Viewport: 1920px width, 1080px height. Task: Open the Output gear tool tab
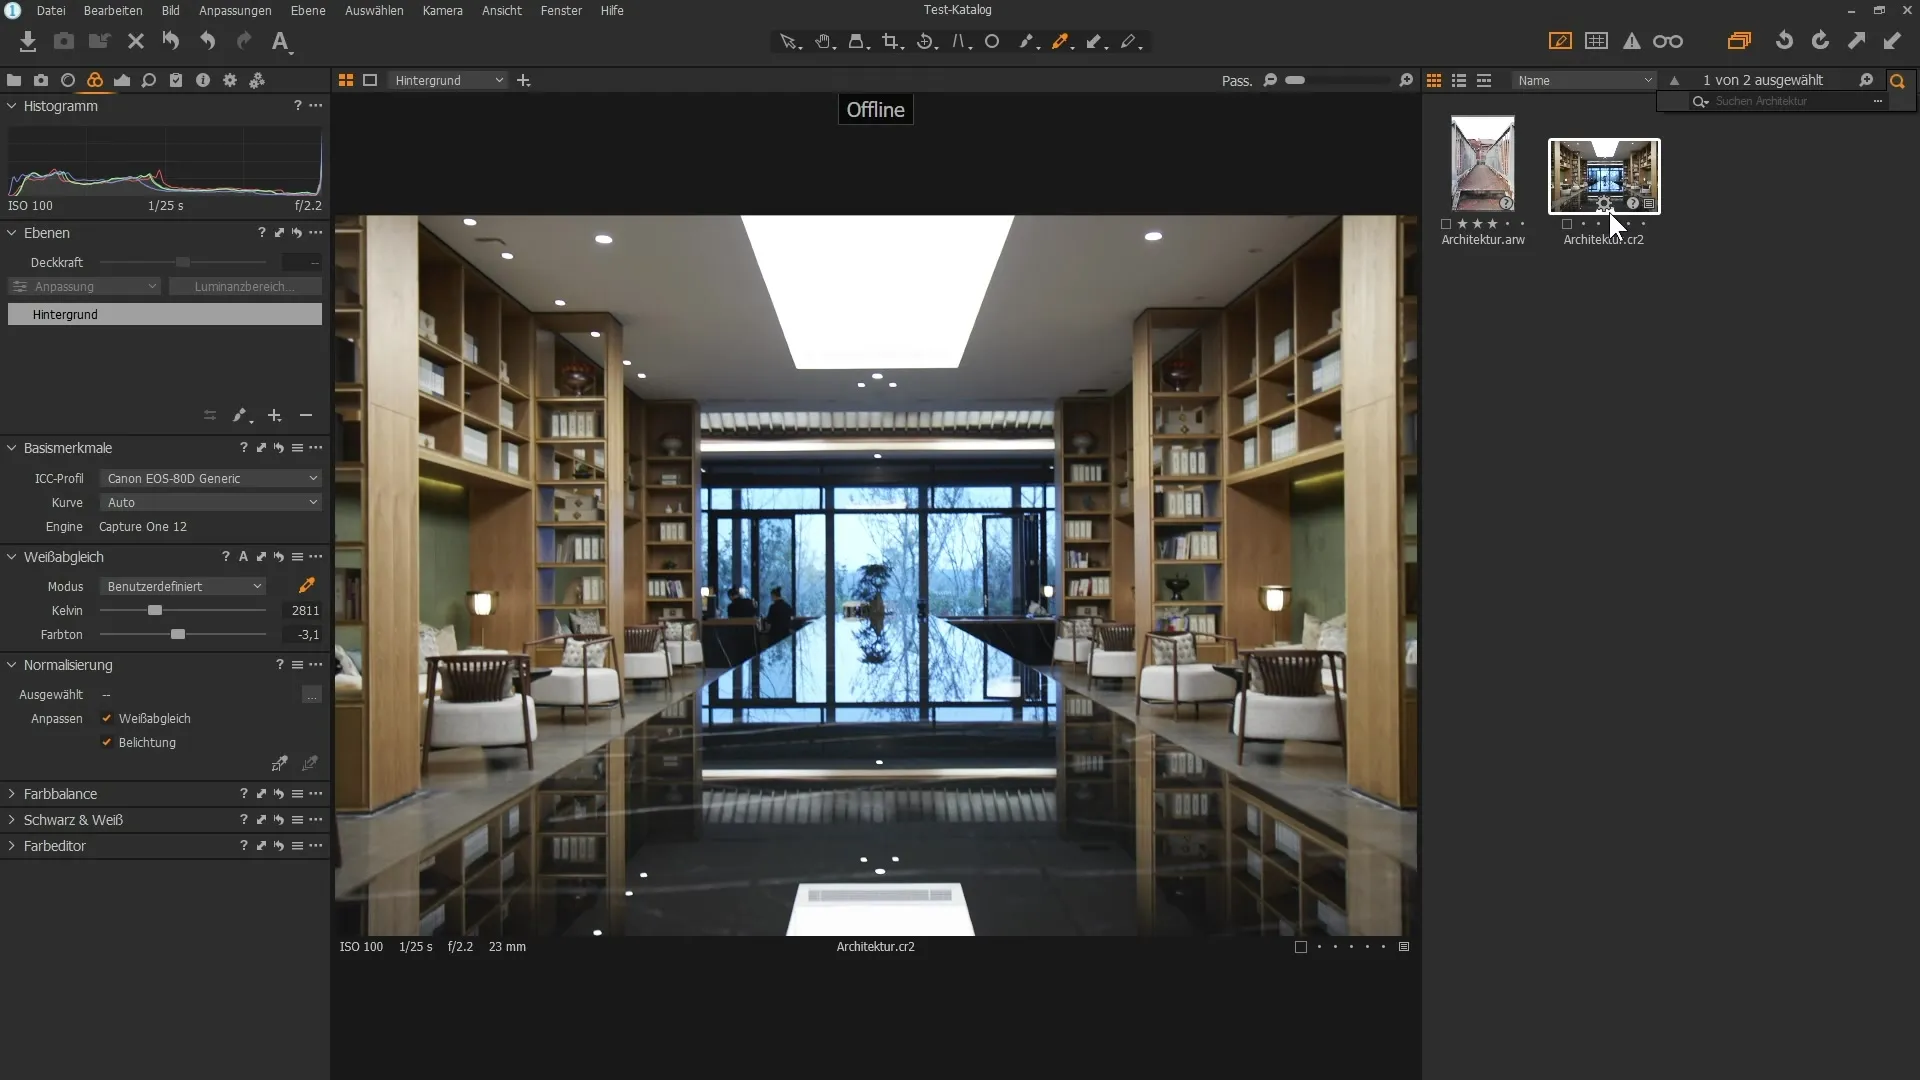(x=230, y=80)
